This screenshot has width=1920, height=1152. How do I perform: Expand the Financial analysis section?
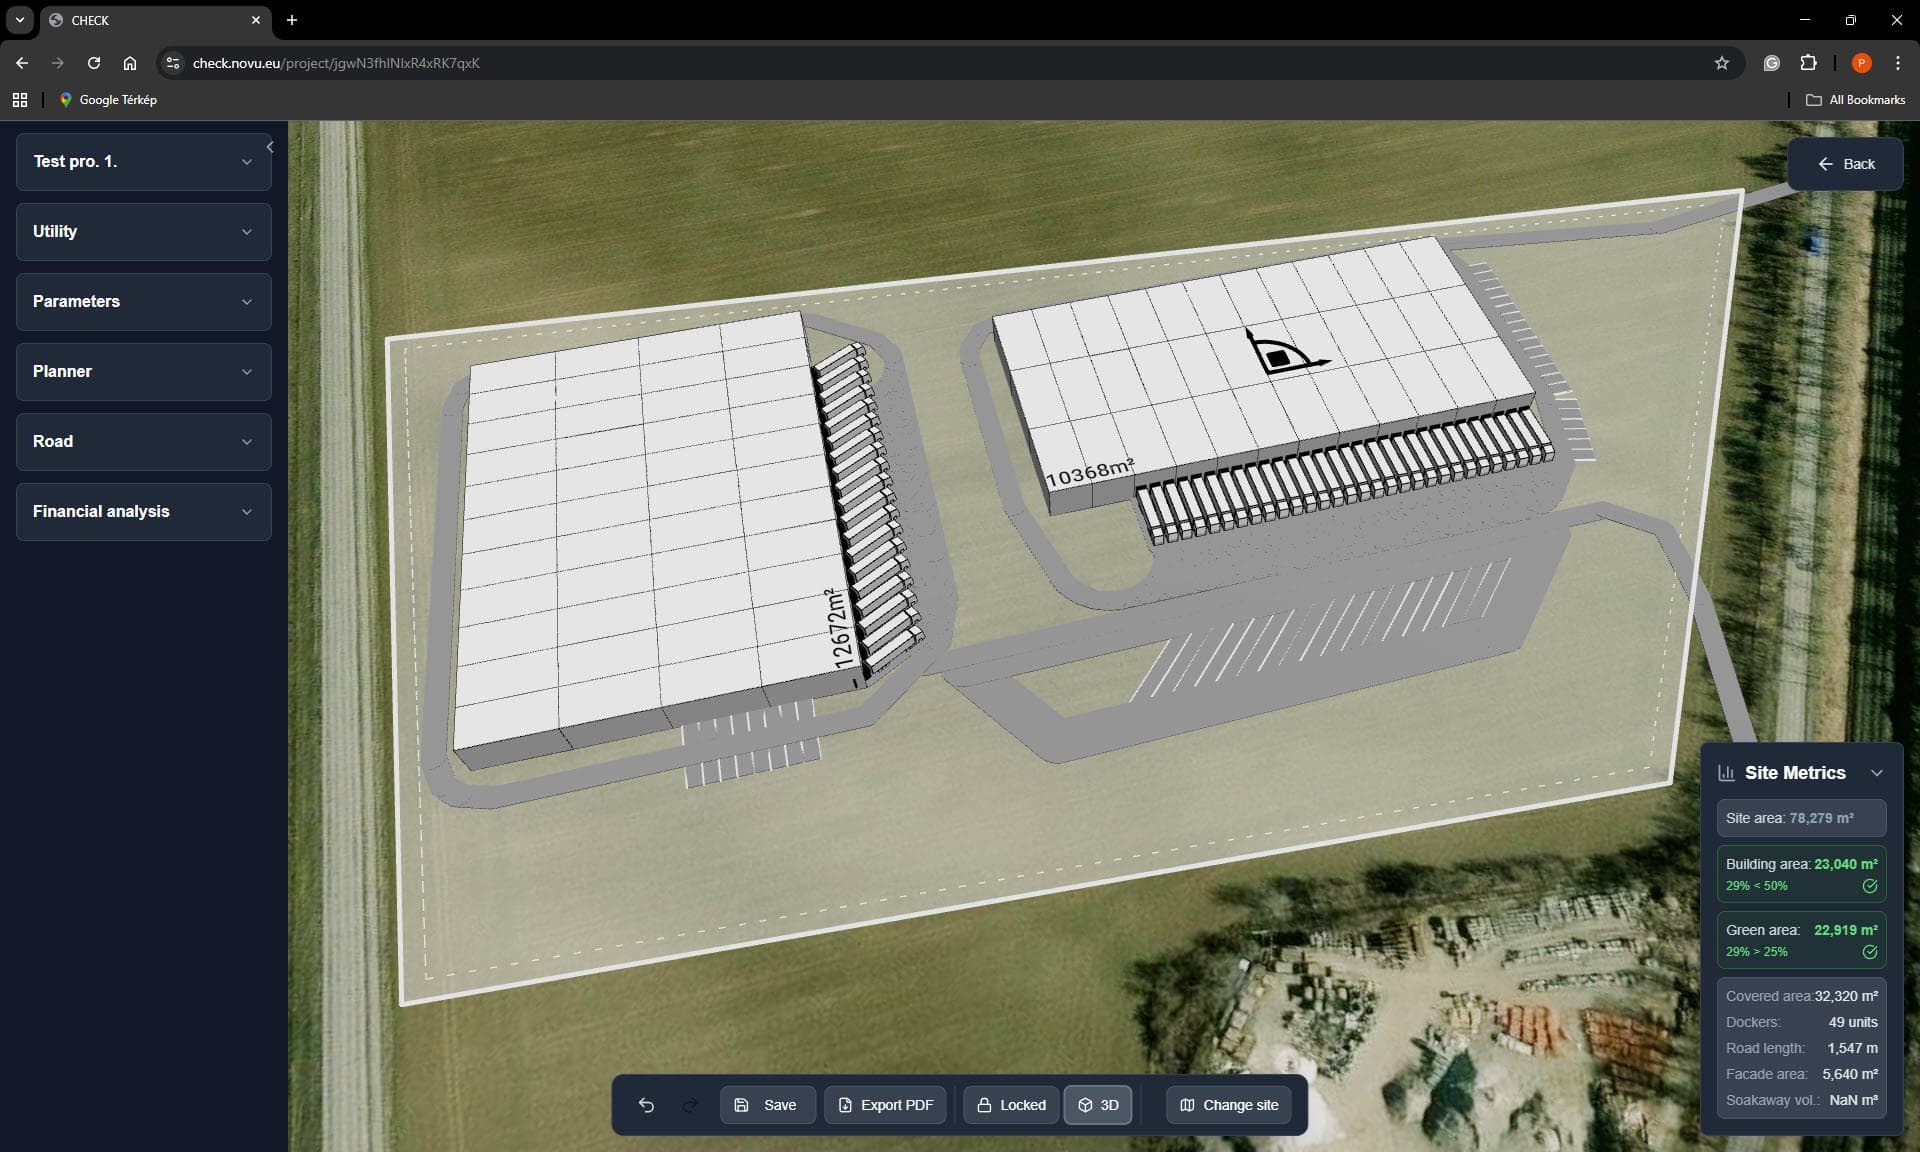tap(144, 512)
